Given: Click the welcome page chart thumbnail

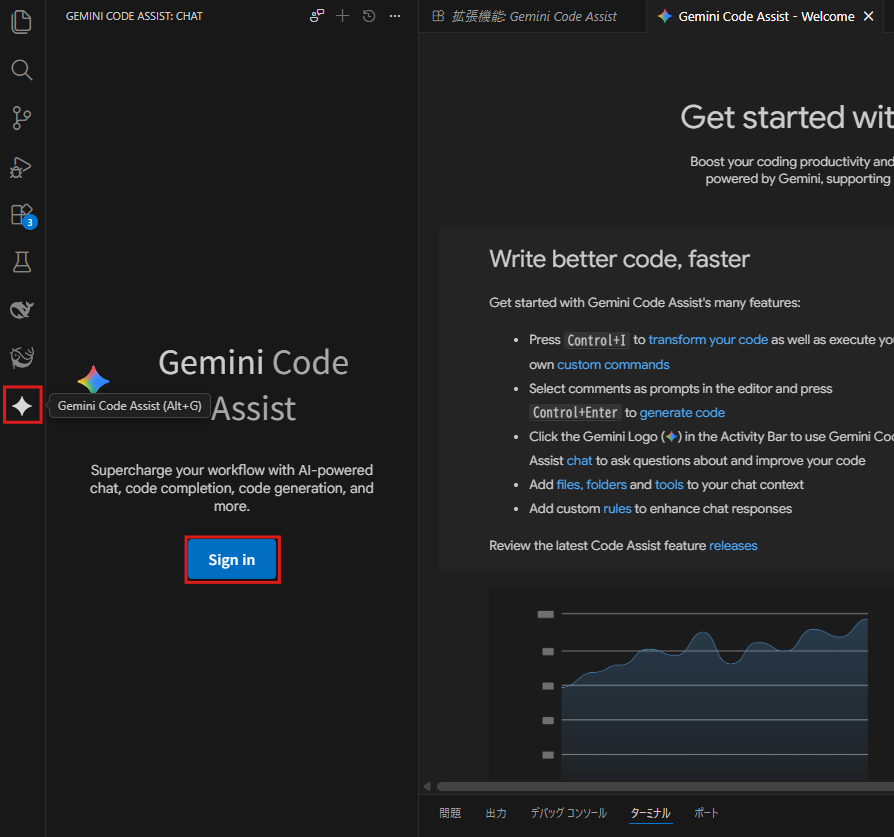Looking at the screenshot, I should tap(691, 682).
